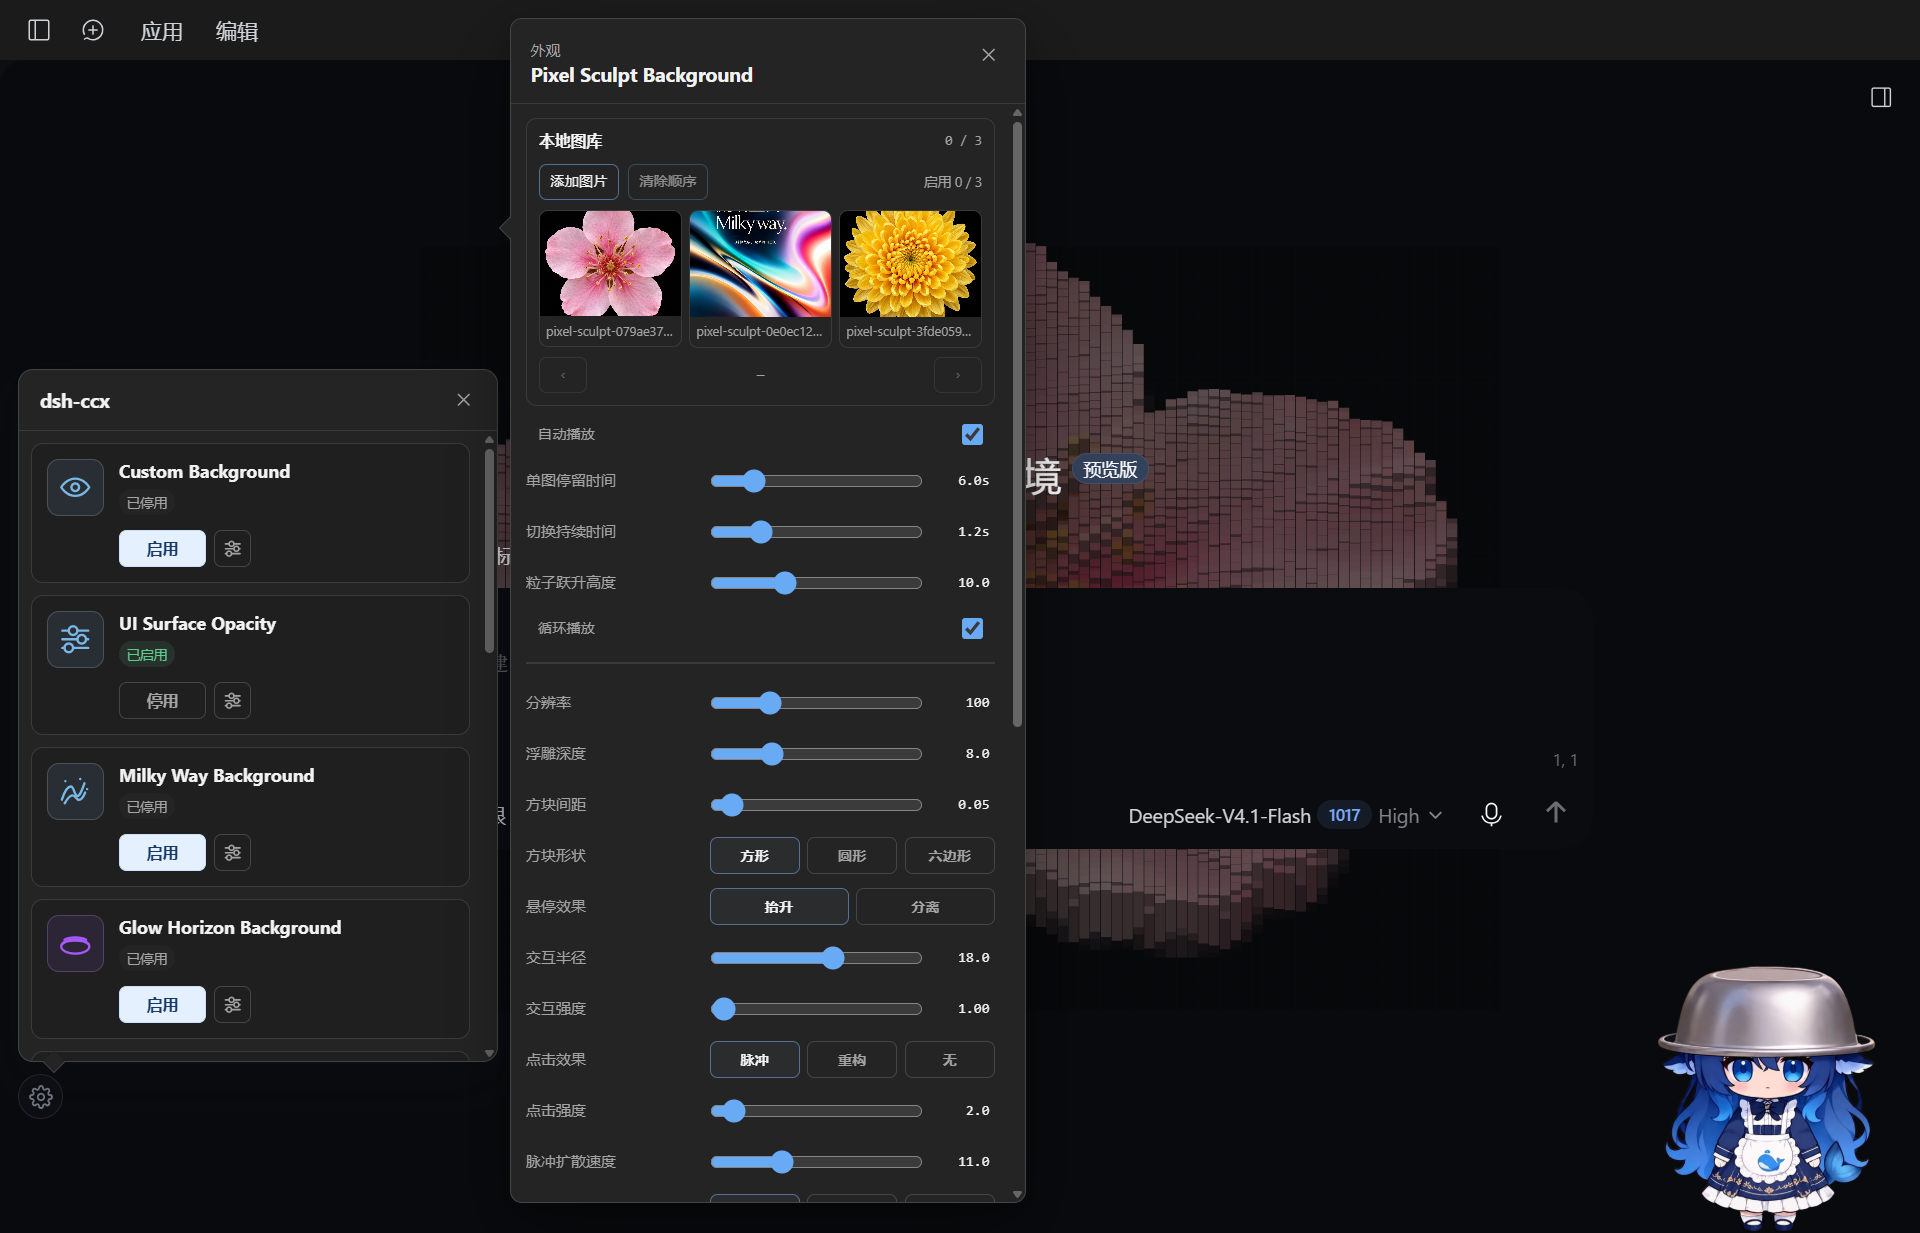1920x1233 pixels.
Task: Select 六边形 block shape
Action: point(949,855)
